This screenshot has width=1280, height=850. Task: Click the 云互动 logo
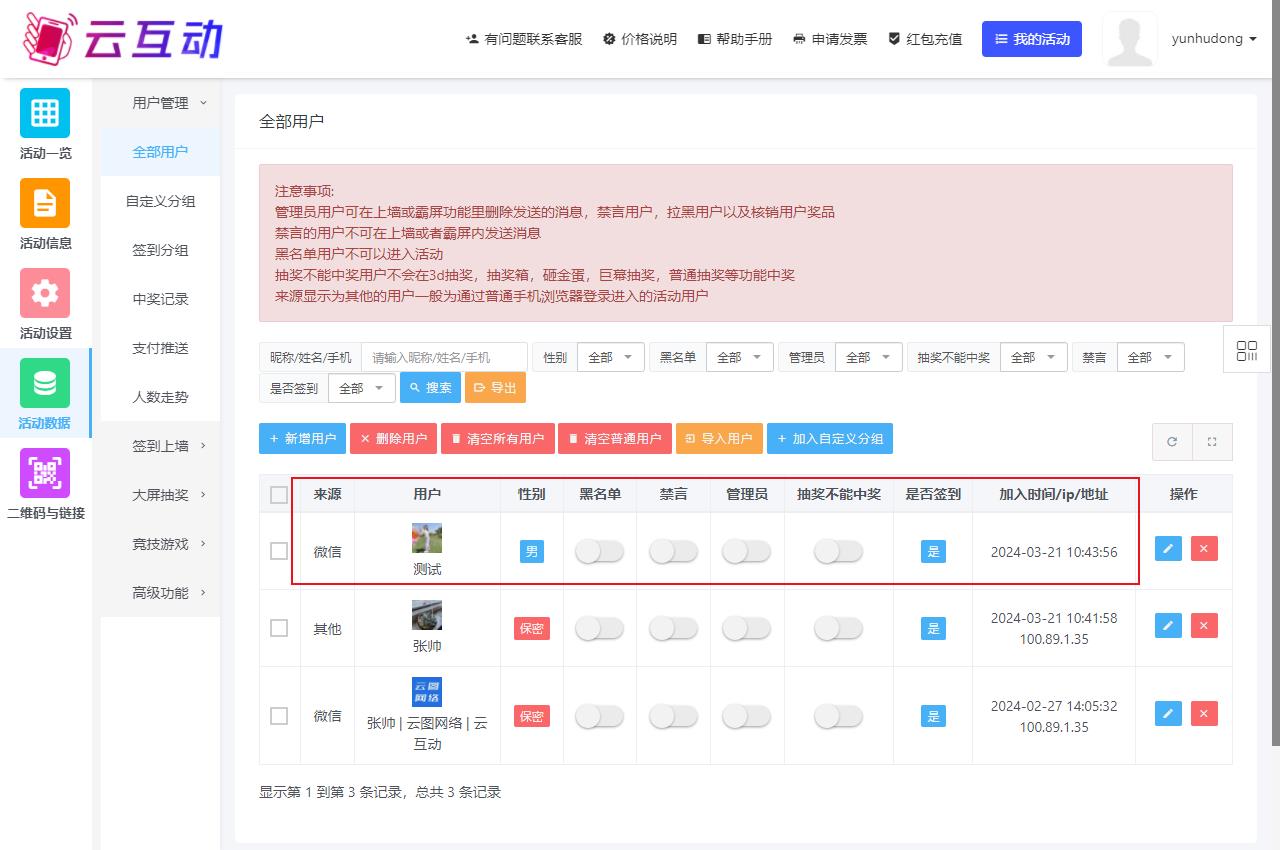click(122, 38)
